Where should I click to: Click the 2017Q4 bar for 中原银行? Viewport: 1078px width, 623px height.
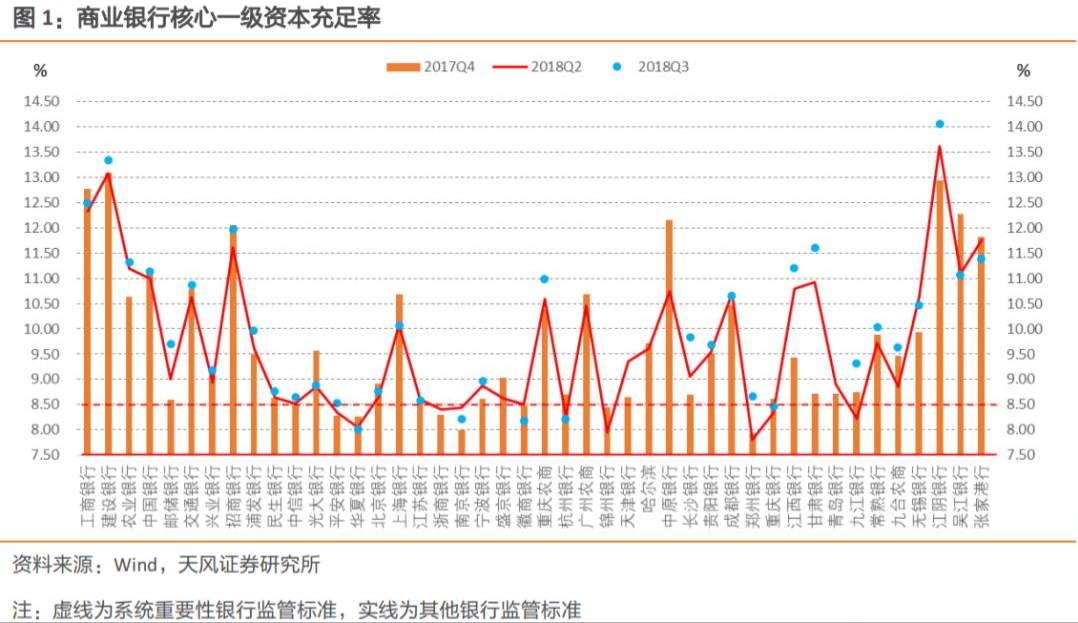point(670,337)
